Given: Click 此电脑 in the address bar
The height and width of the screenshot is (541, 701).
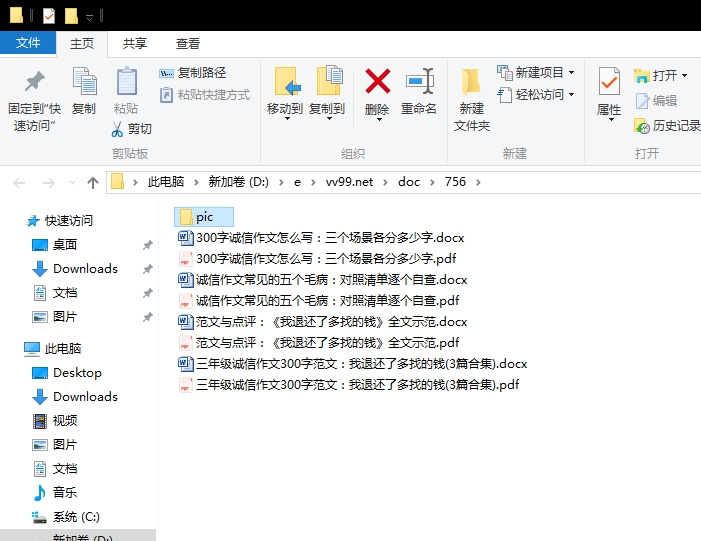Looking at the screenshot, I should [x=166, y=182].
